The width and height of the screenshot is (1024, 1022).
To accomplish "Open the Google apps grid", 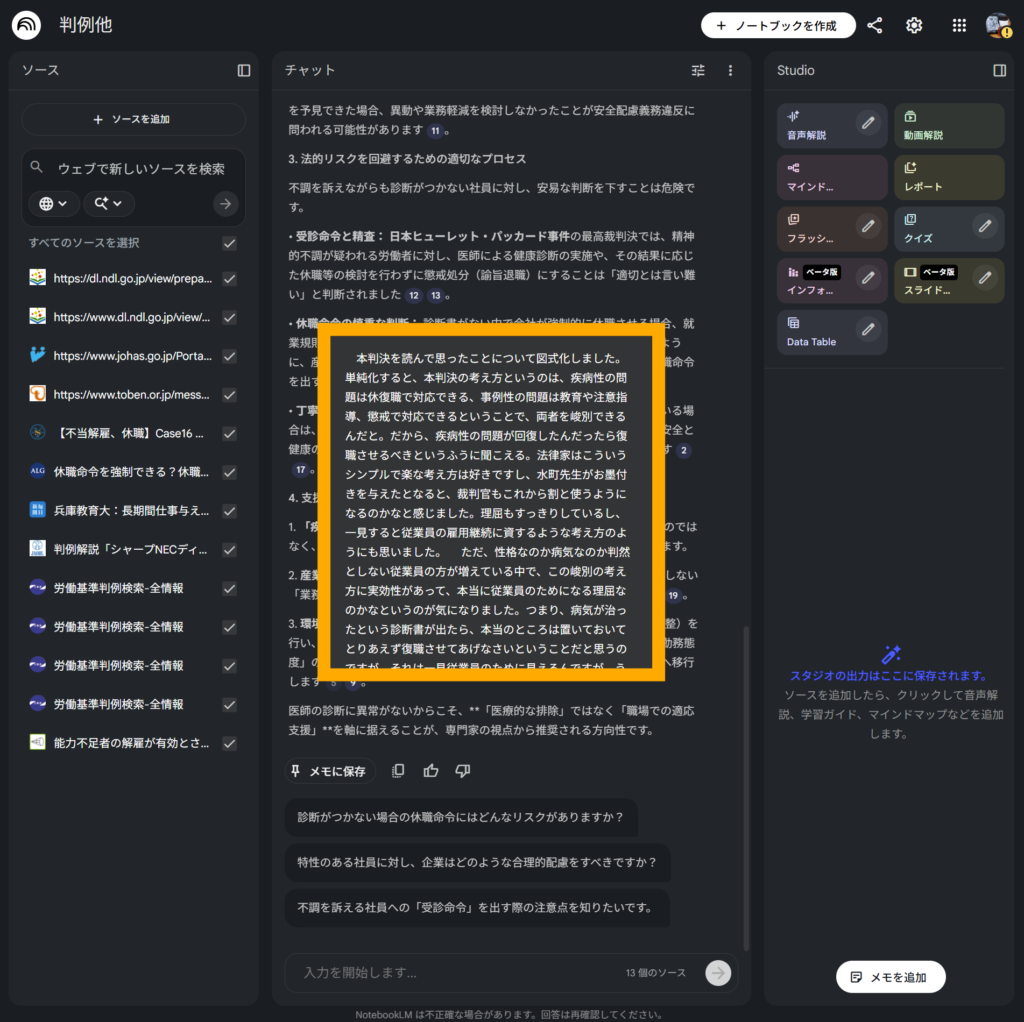I will tap(959, 26).
